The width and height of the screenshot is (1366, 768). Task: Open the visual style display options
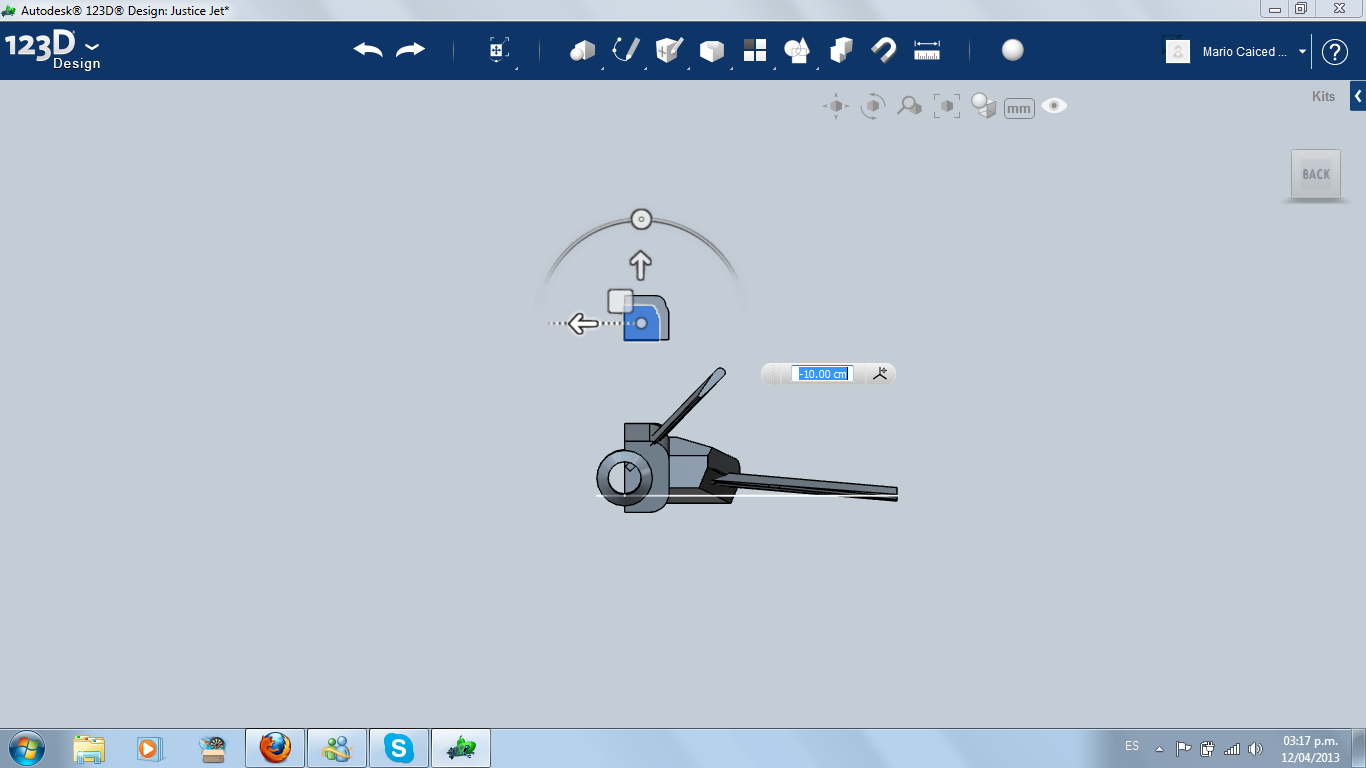pos(984,106)
